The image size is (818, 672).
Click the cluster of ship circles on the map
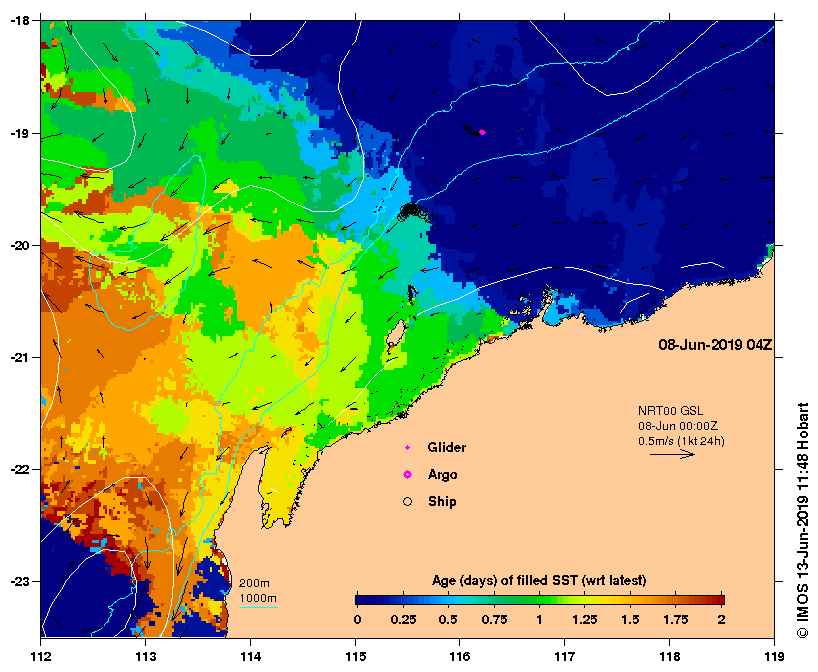click(415, 212)
